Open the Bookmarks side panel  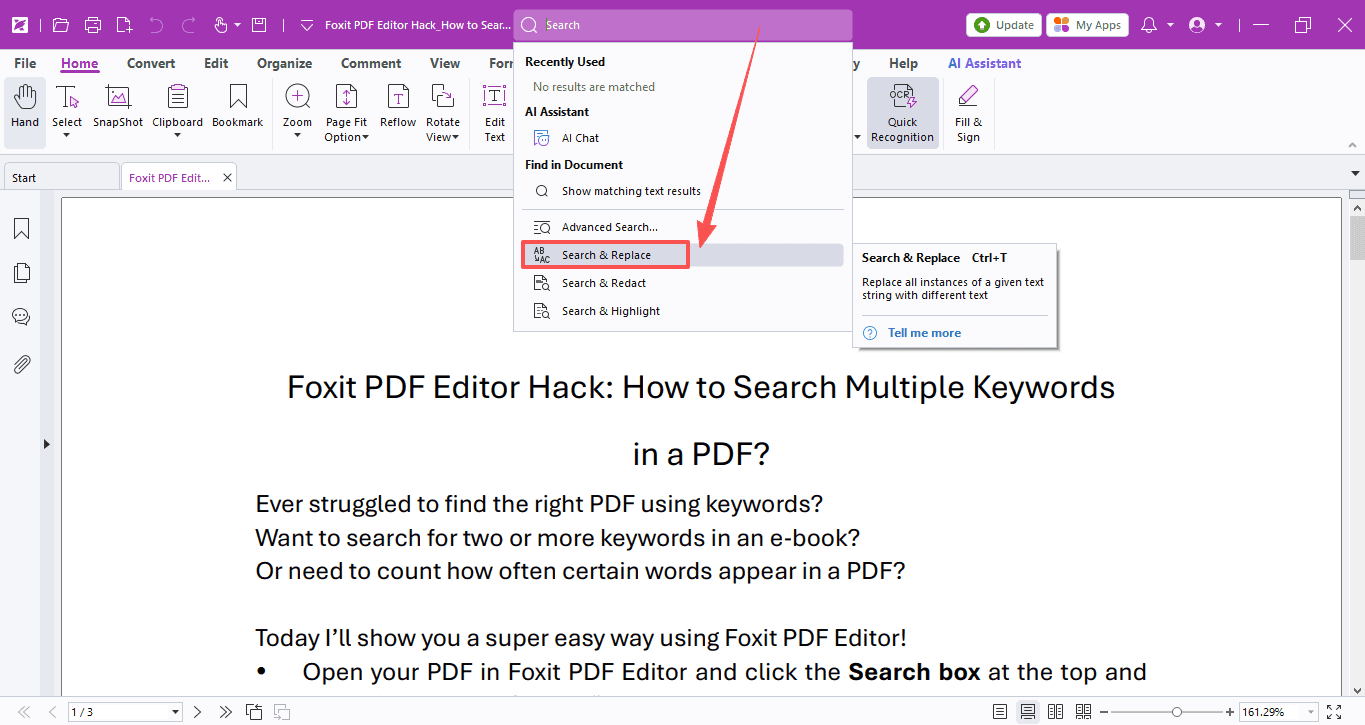pyautogui.click(x=21, y=229)
